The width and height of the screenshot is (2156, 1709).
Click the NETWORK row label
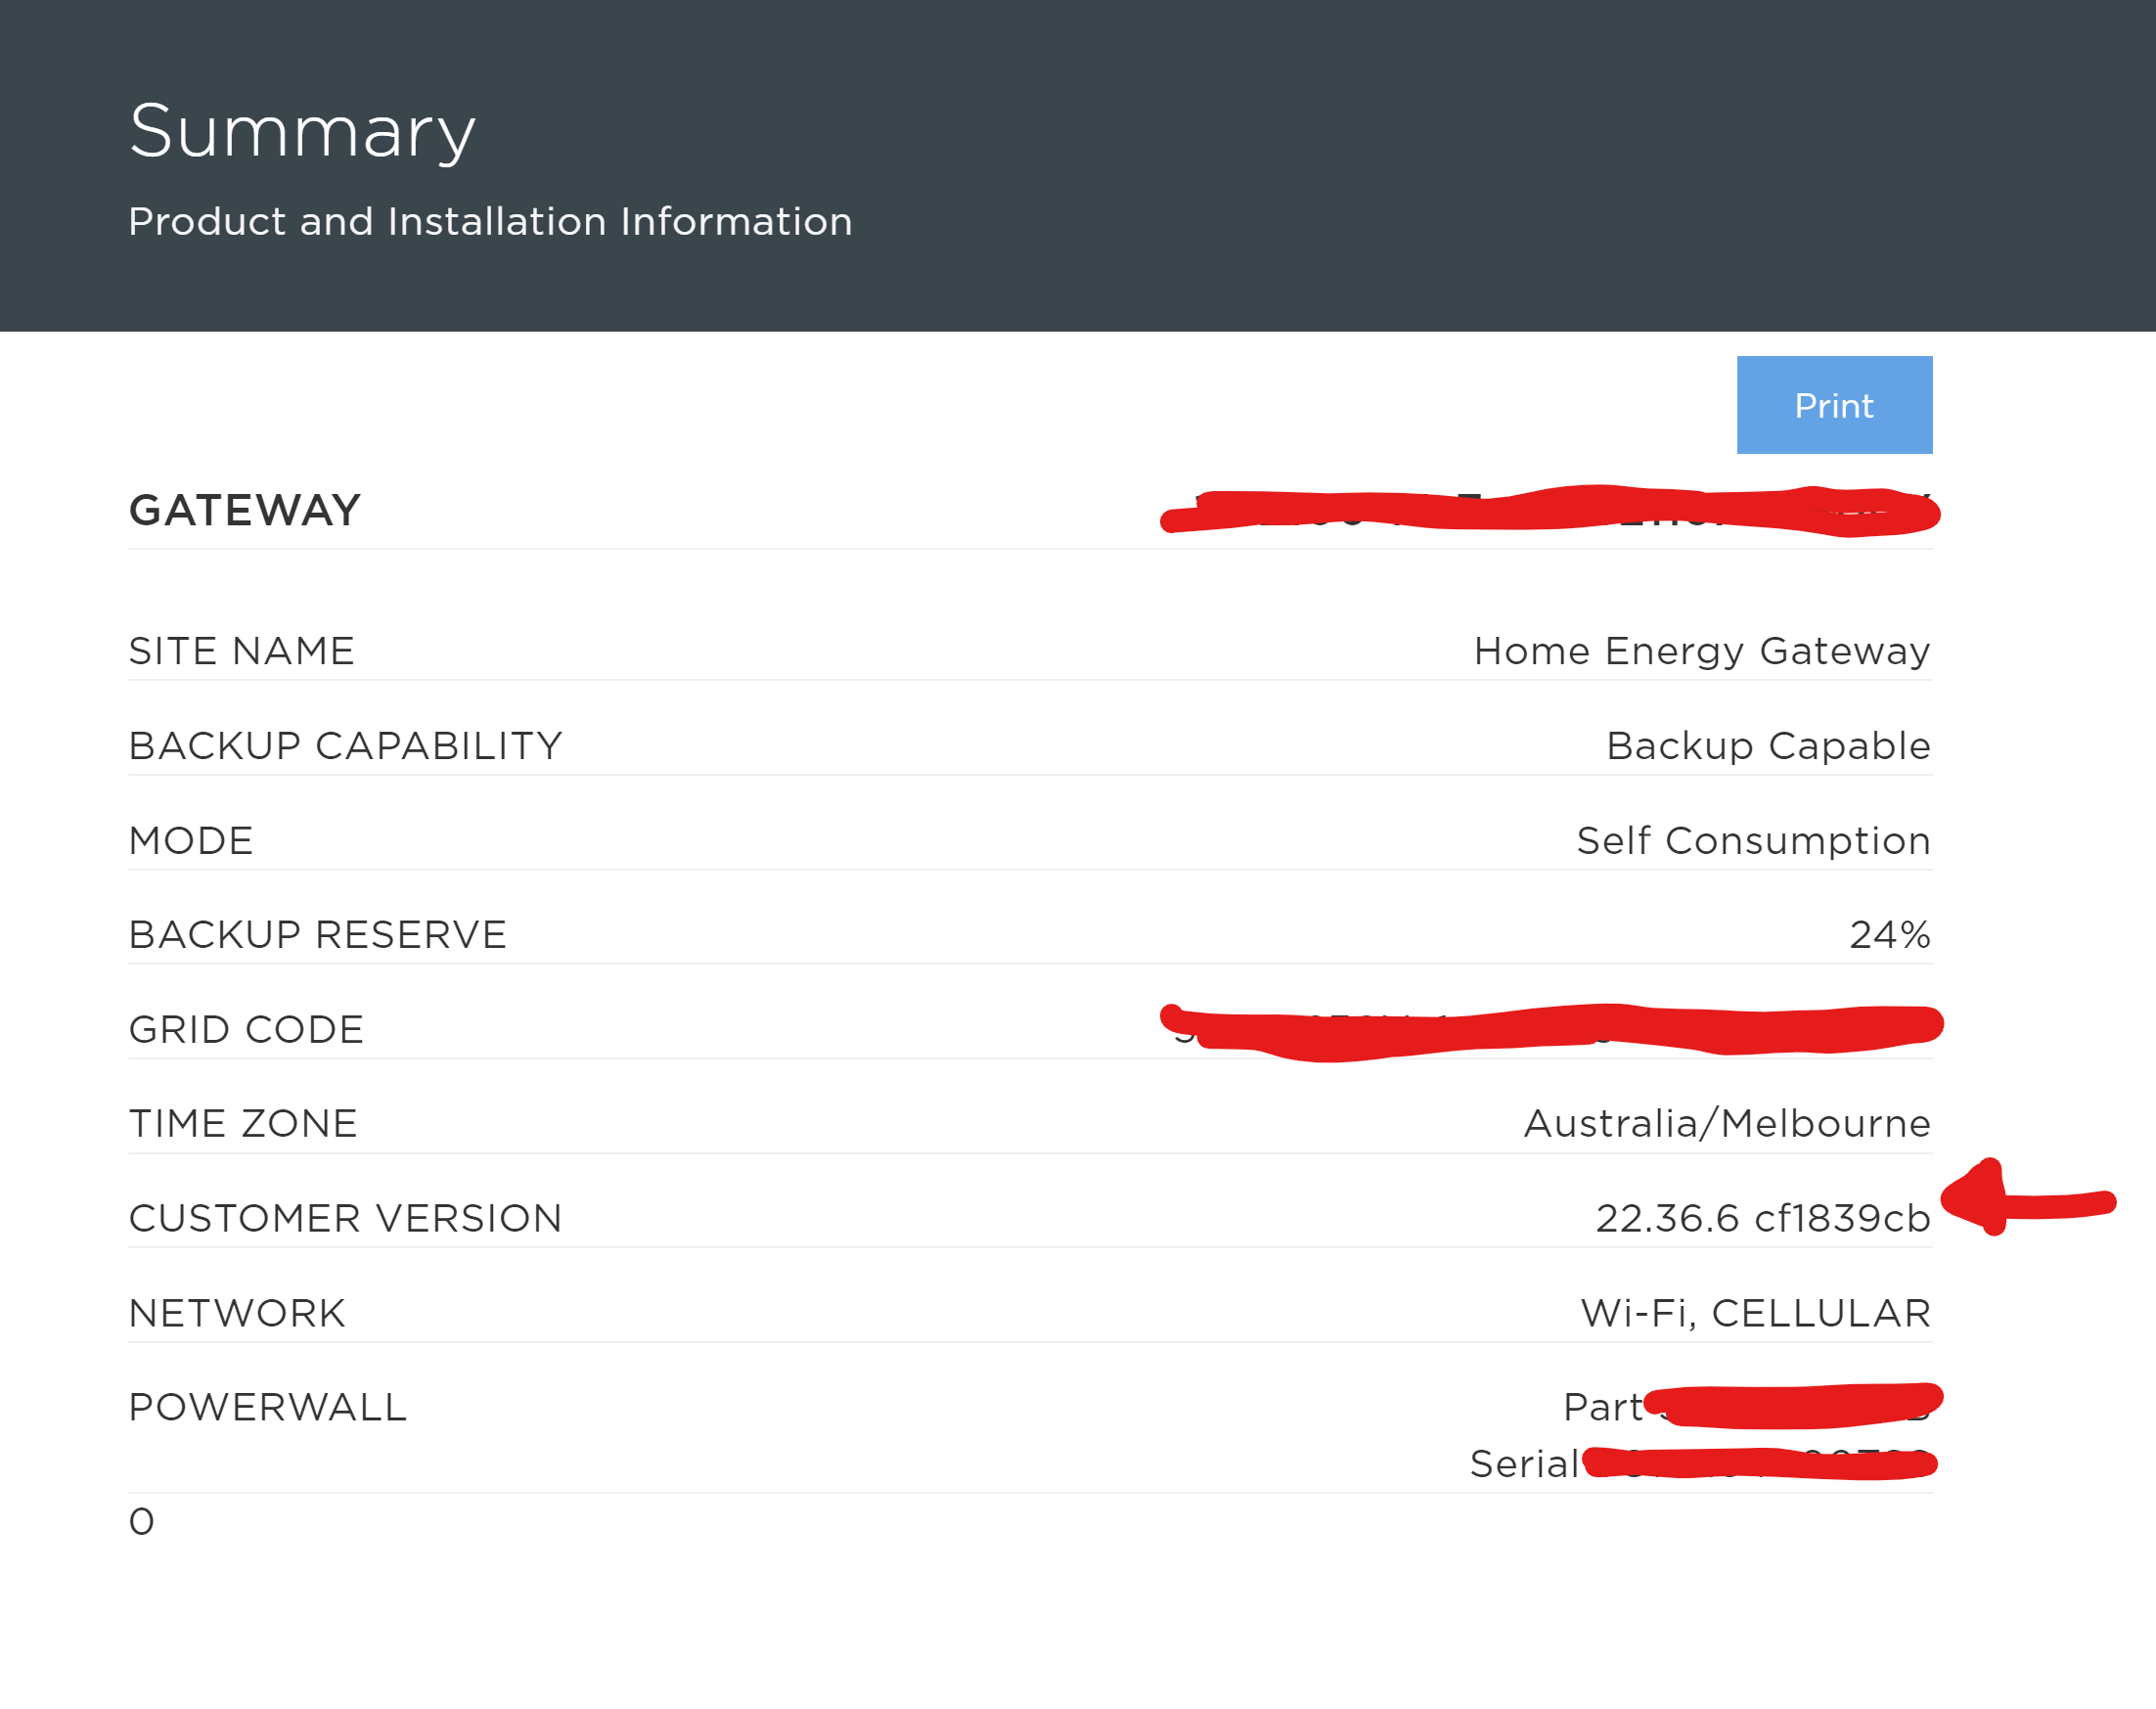237,1311
